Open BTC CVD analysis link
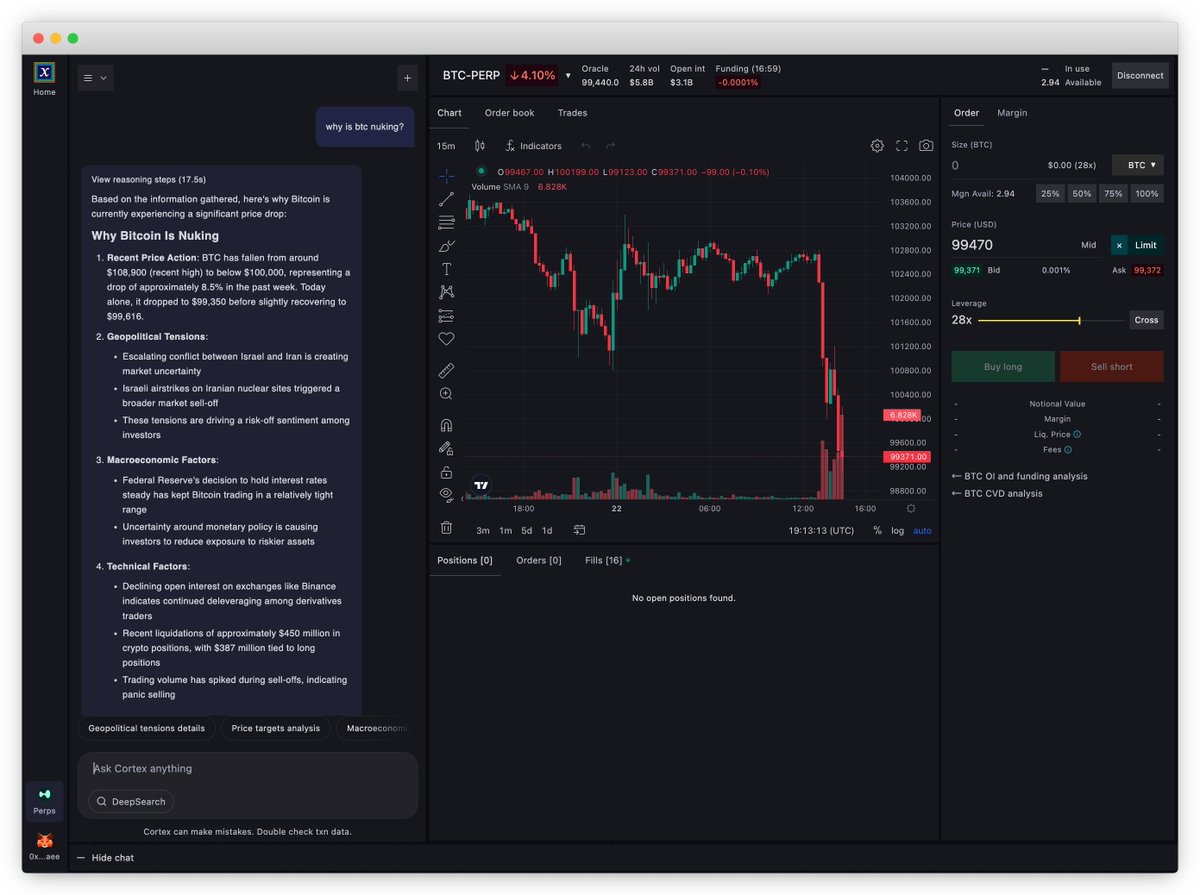The height and width of the screenshot is (895, 1200). [x=996, y=493]
